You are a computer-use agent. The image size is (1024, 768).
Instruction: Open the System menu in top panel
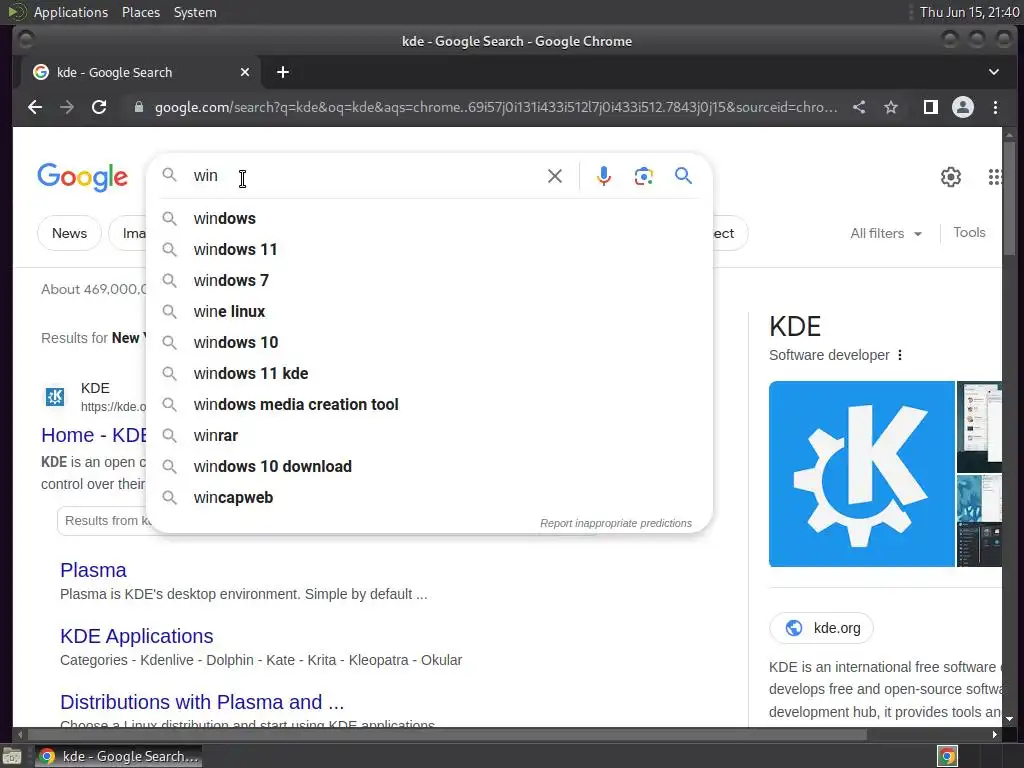[x=195, y=12]
